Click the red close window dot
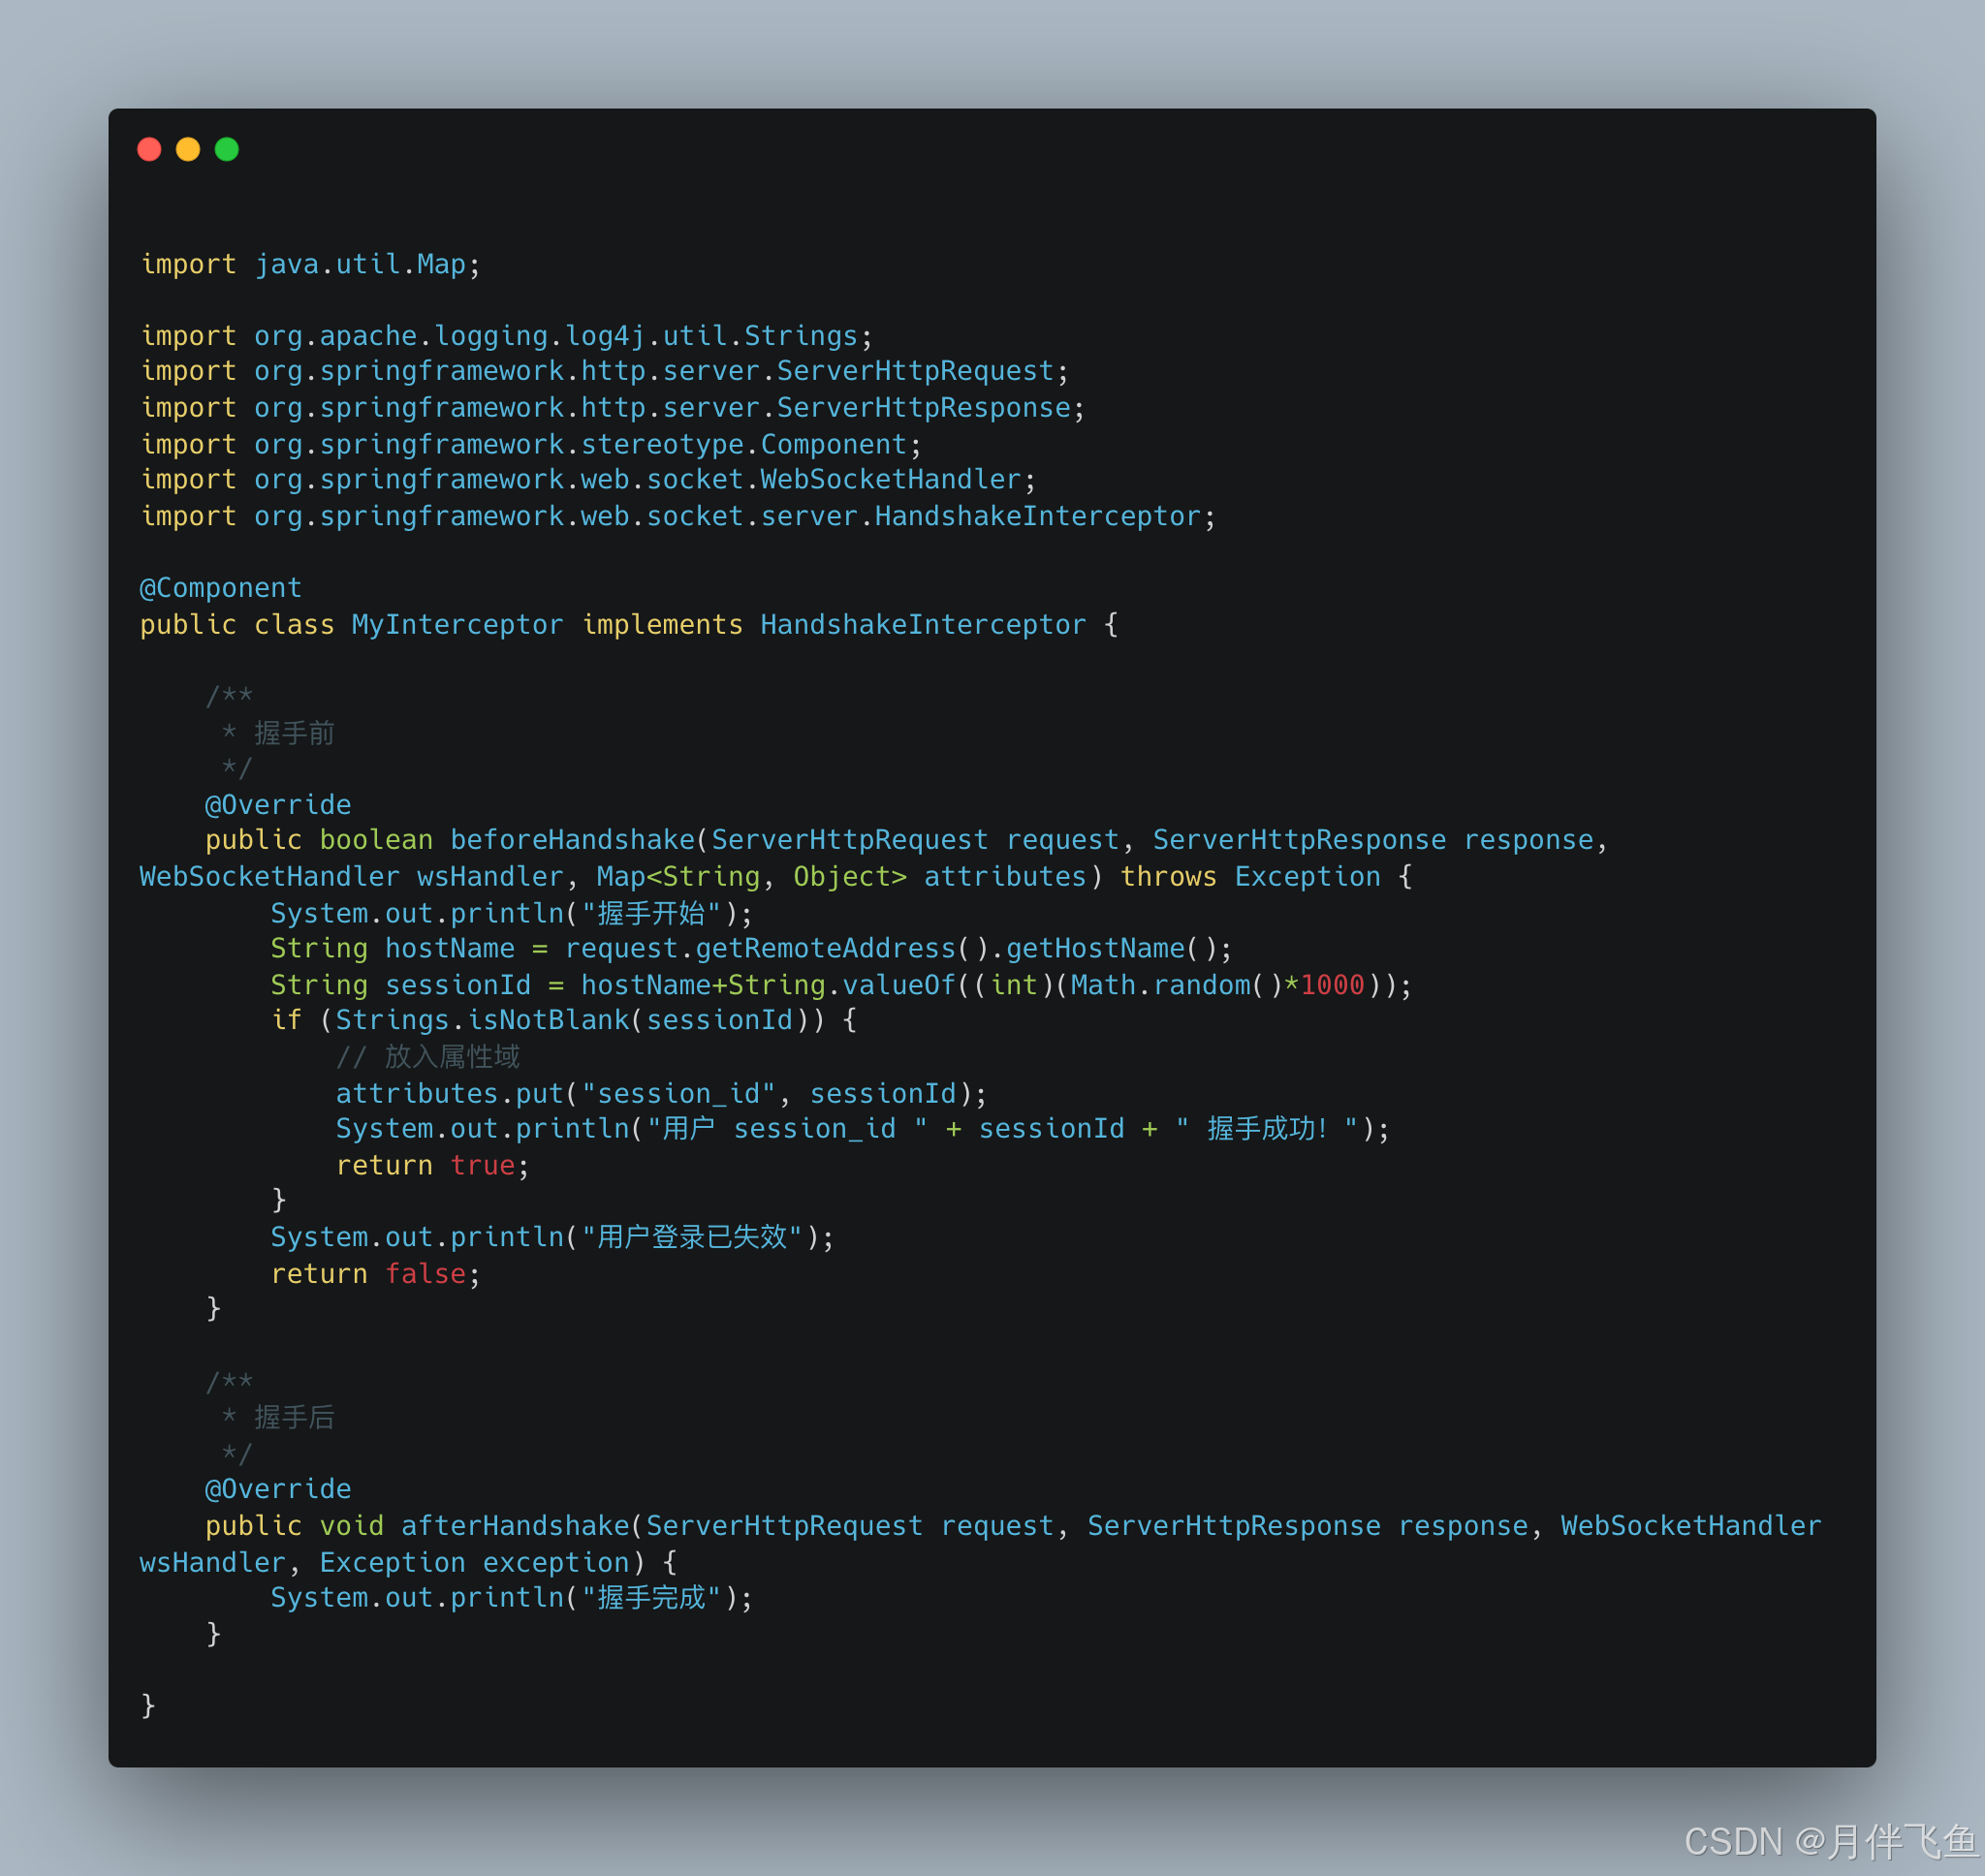The height and width of the screenshot is (1876, 1985). [x=149, y=149]
